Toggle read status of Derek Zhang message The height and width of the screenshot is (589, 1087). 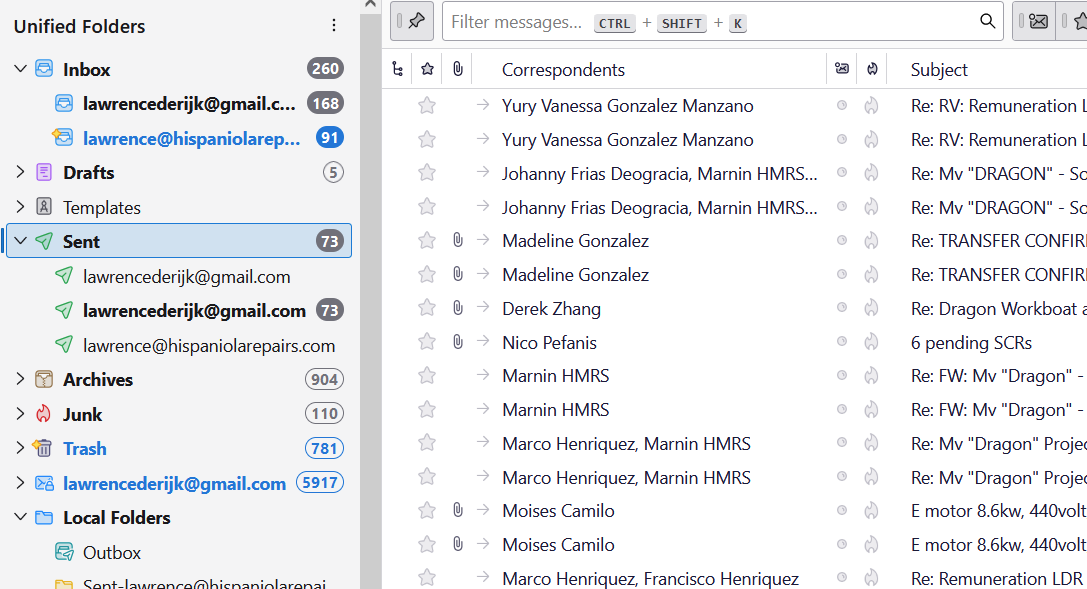[x=842, y=307]
